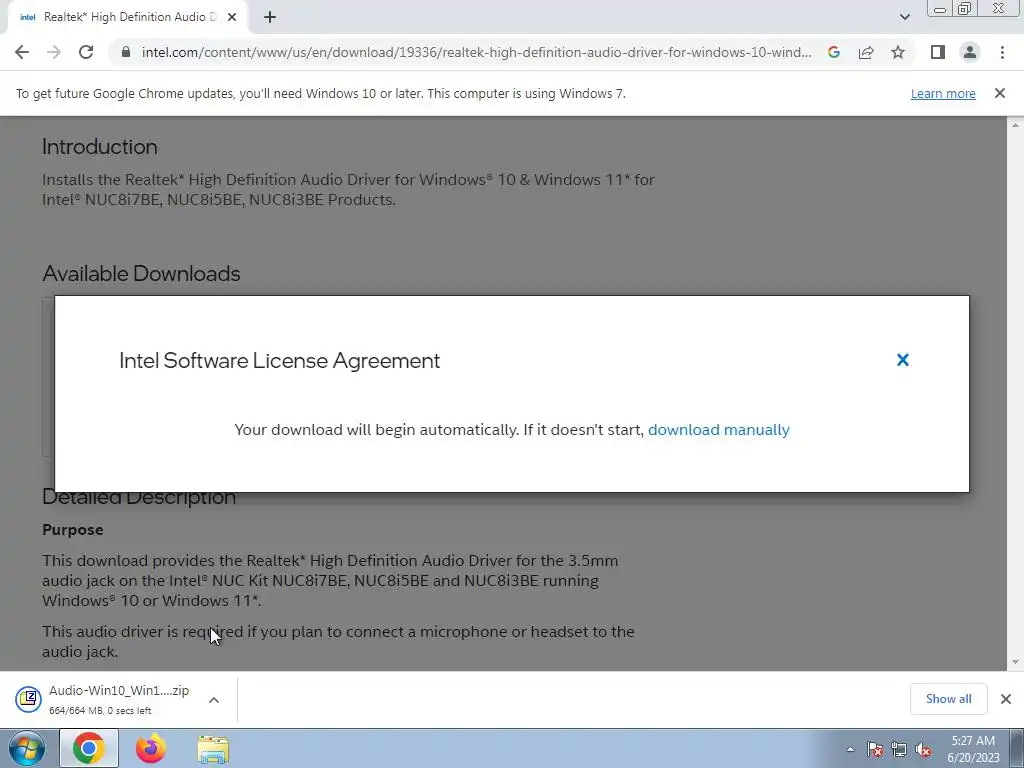Viewport: 1024px width, 768px height.
Task: Click the 664/664 MB download status text
Action: pyautogui.click(x=100, y=711)
